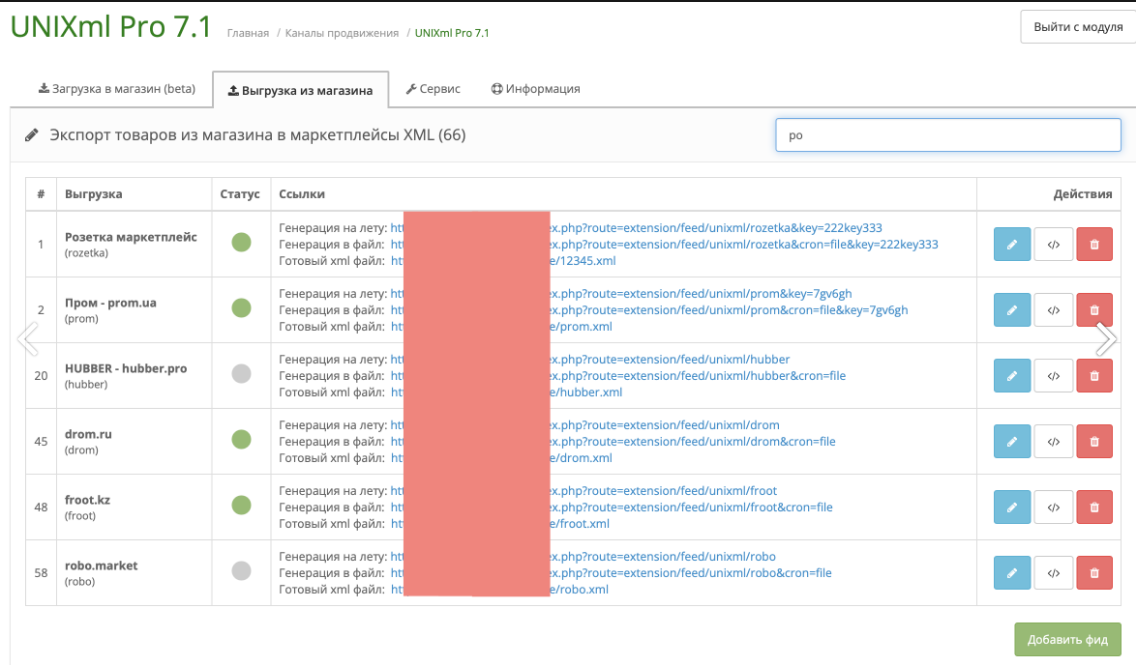Click Выйти с модуля button
Viewport: 1136px width, 665px height.
[x=1078, y=27]
